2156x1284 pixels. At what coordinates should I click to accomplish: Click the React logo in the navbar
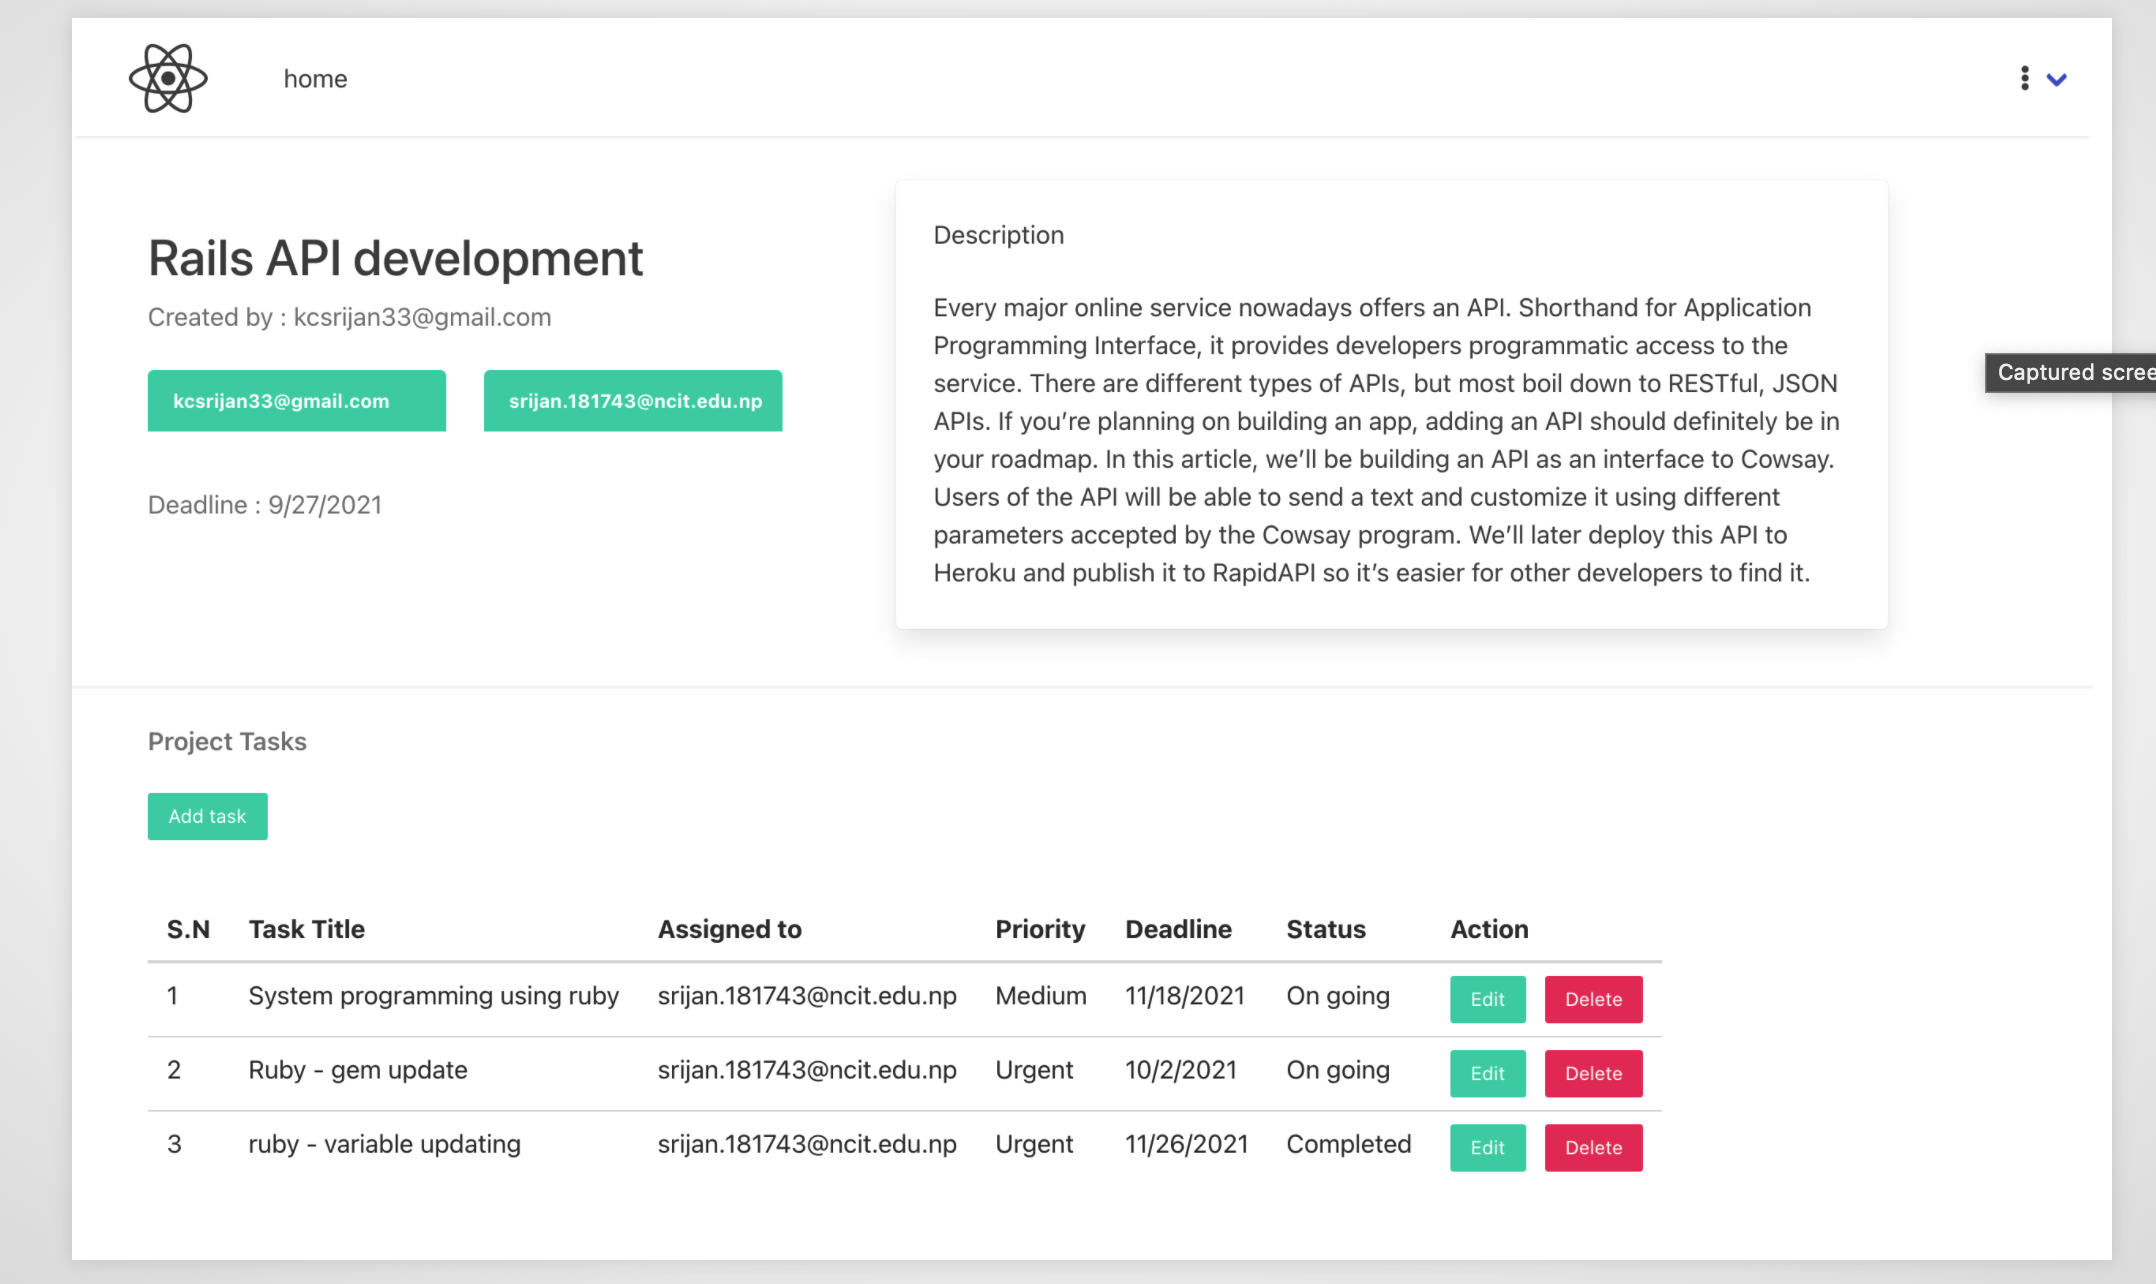[x=168, y=78]
